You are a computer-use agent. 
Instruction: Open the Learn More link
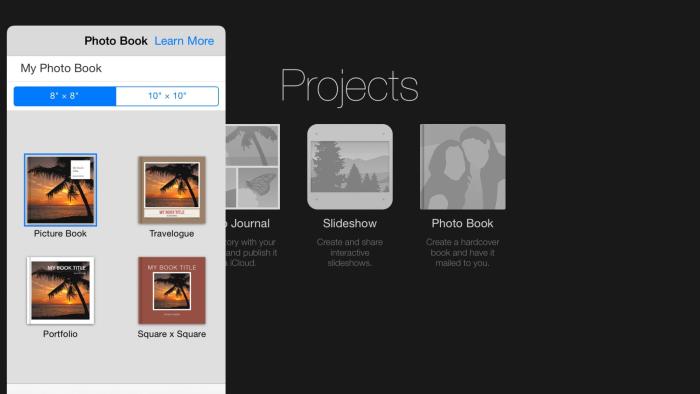[x=184, y=41]
